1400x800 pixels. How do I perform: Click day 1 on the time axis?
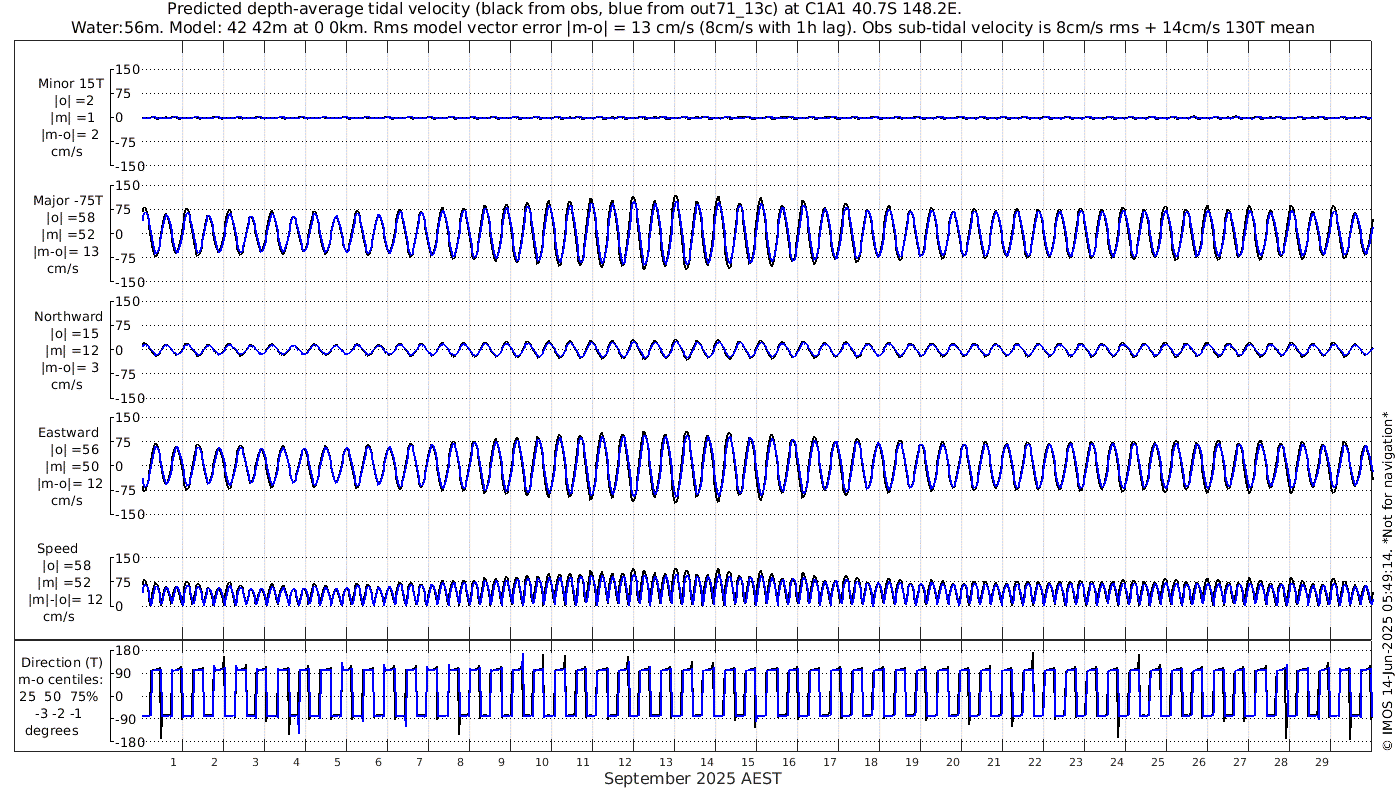(x=173, y=762)
